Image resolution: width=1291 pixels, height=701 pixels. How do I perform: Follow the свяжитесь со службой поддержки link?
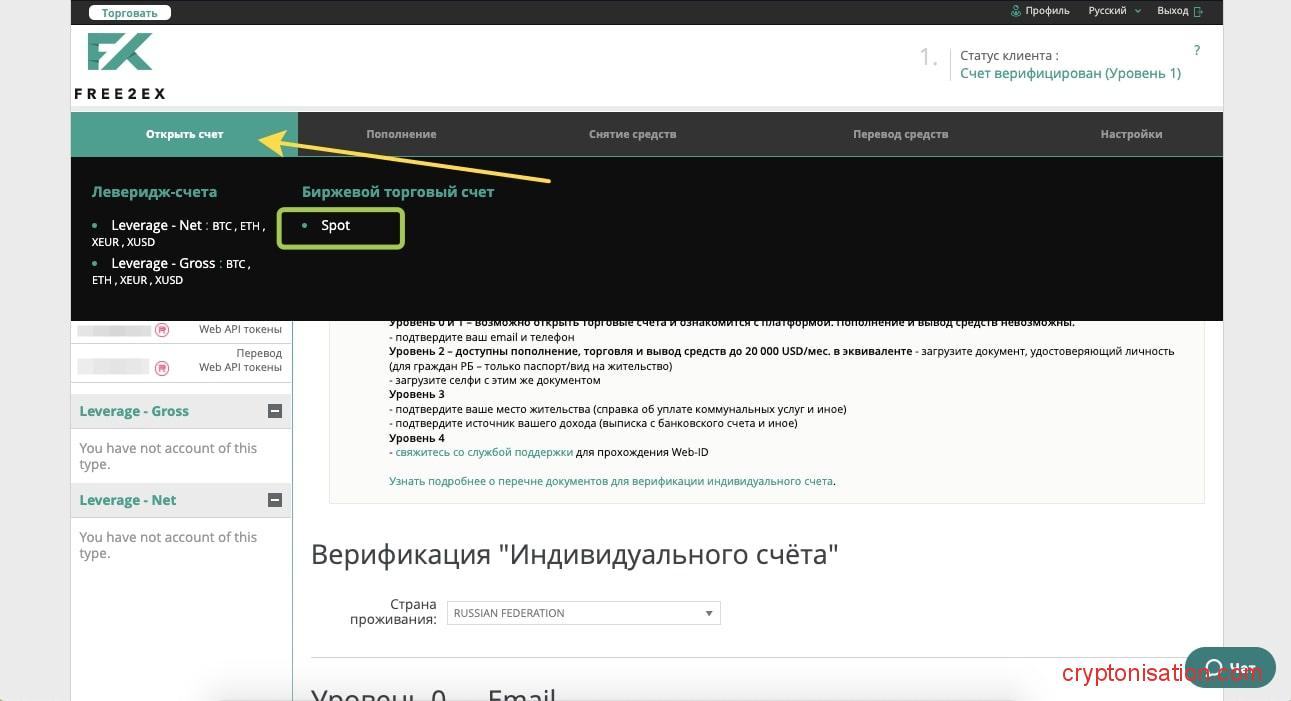pos(485,452)
